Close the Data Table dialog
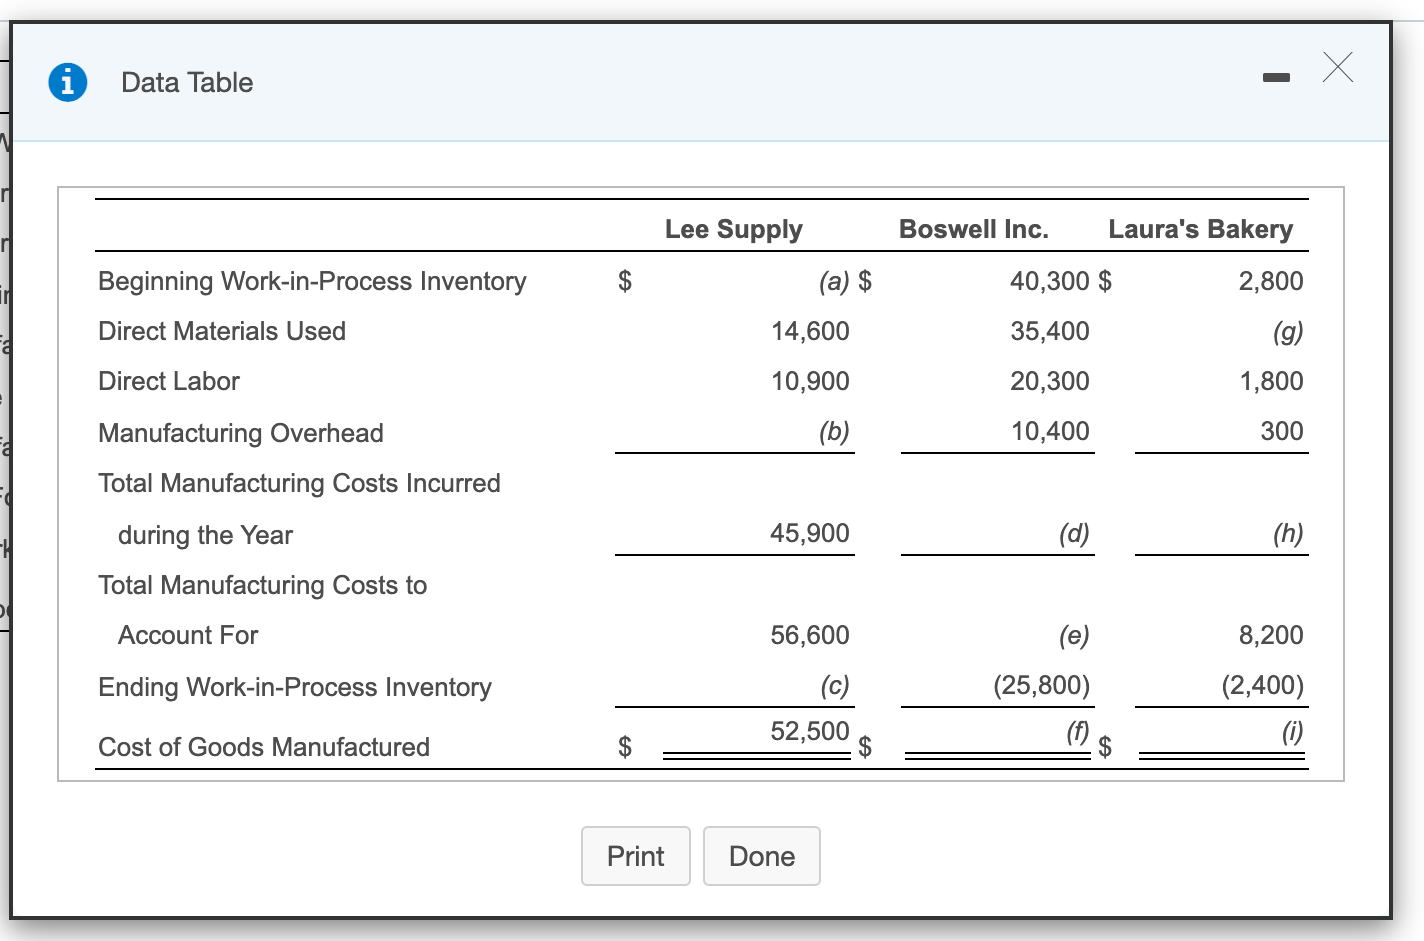This screenshot has width=1424, height=941. tap(1338, 67)
